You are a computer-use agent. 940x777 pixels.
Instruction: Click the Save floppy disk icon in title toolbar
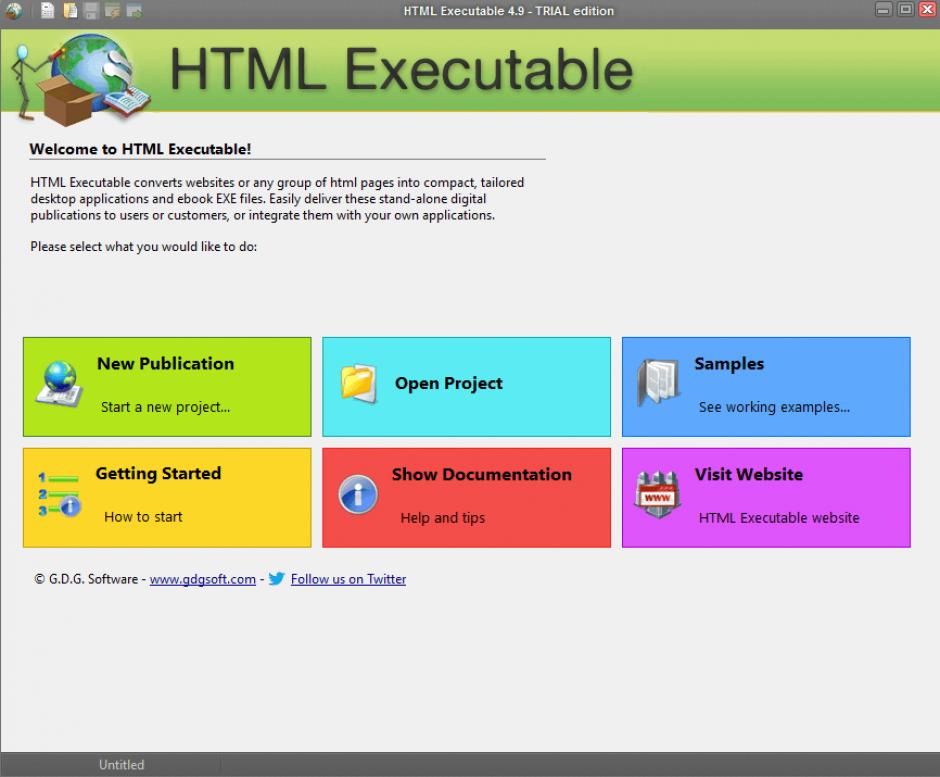[x=91, y=11]
